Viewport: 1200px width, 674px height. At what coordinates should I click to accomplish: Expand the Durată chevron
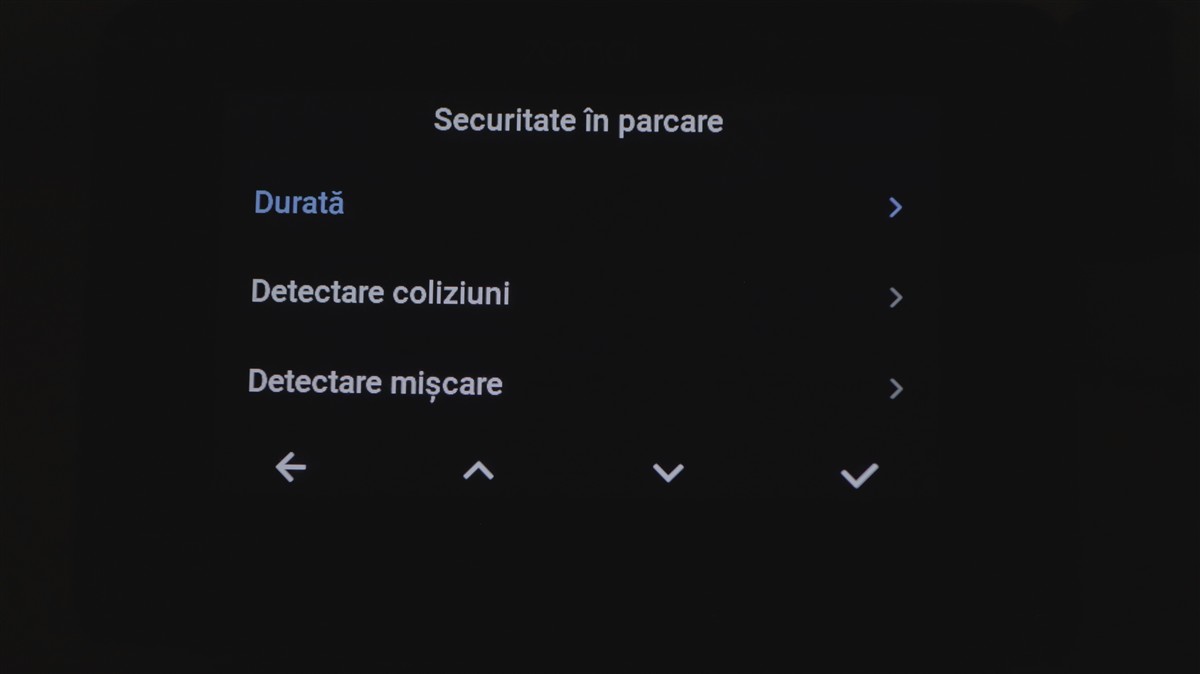pos(895,207)
